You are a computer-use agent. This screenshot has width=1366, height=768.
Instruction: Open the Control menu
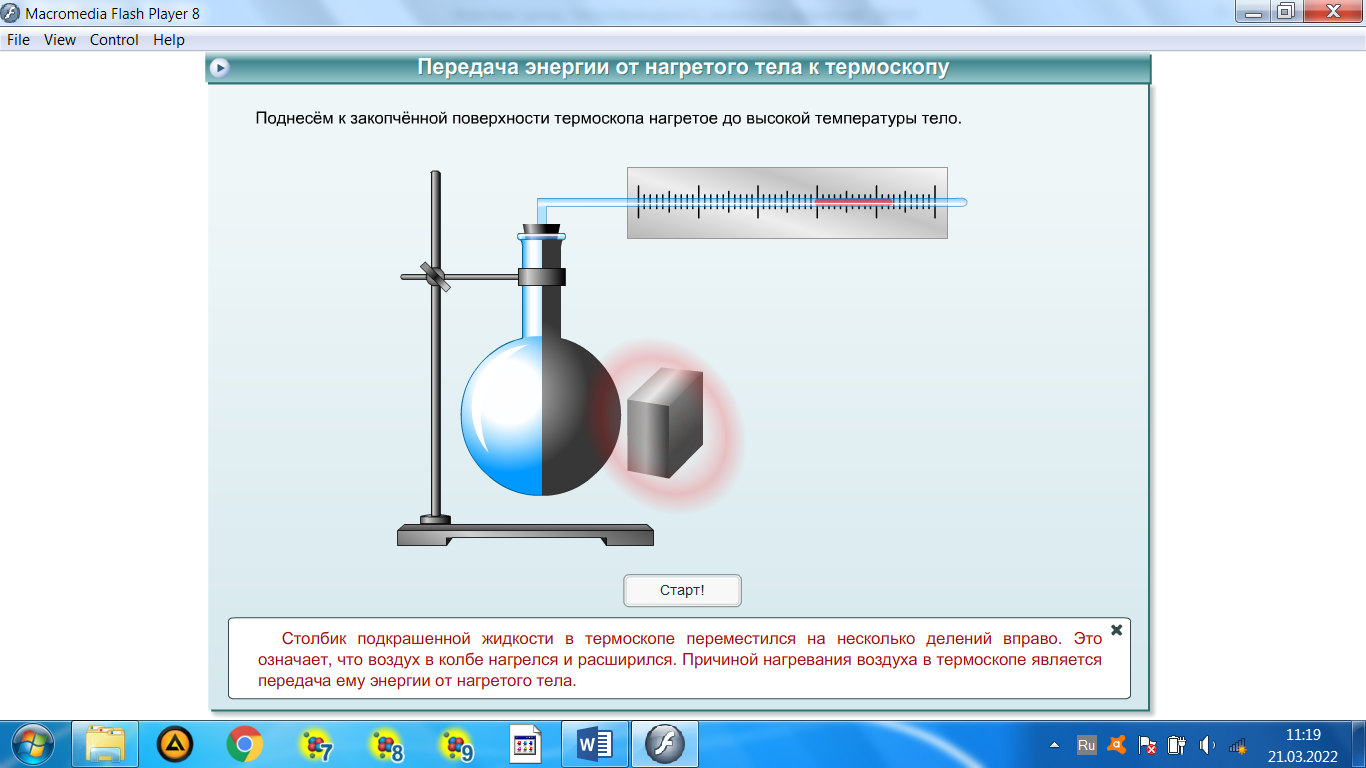(x=114, y=40)
